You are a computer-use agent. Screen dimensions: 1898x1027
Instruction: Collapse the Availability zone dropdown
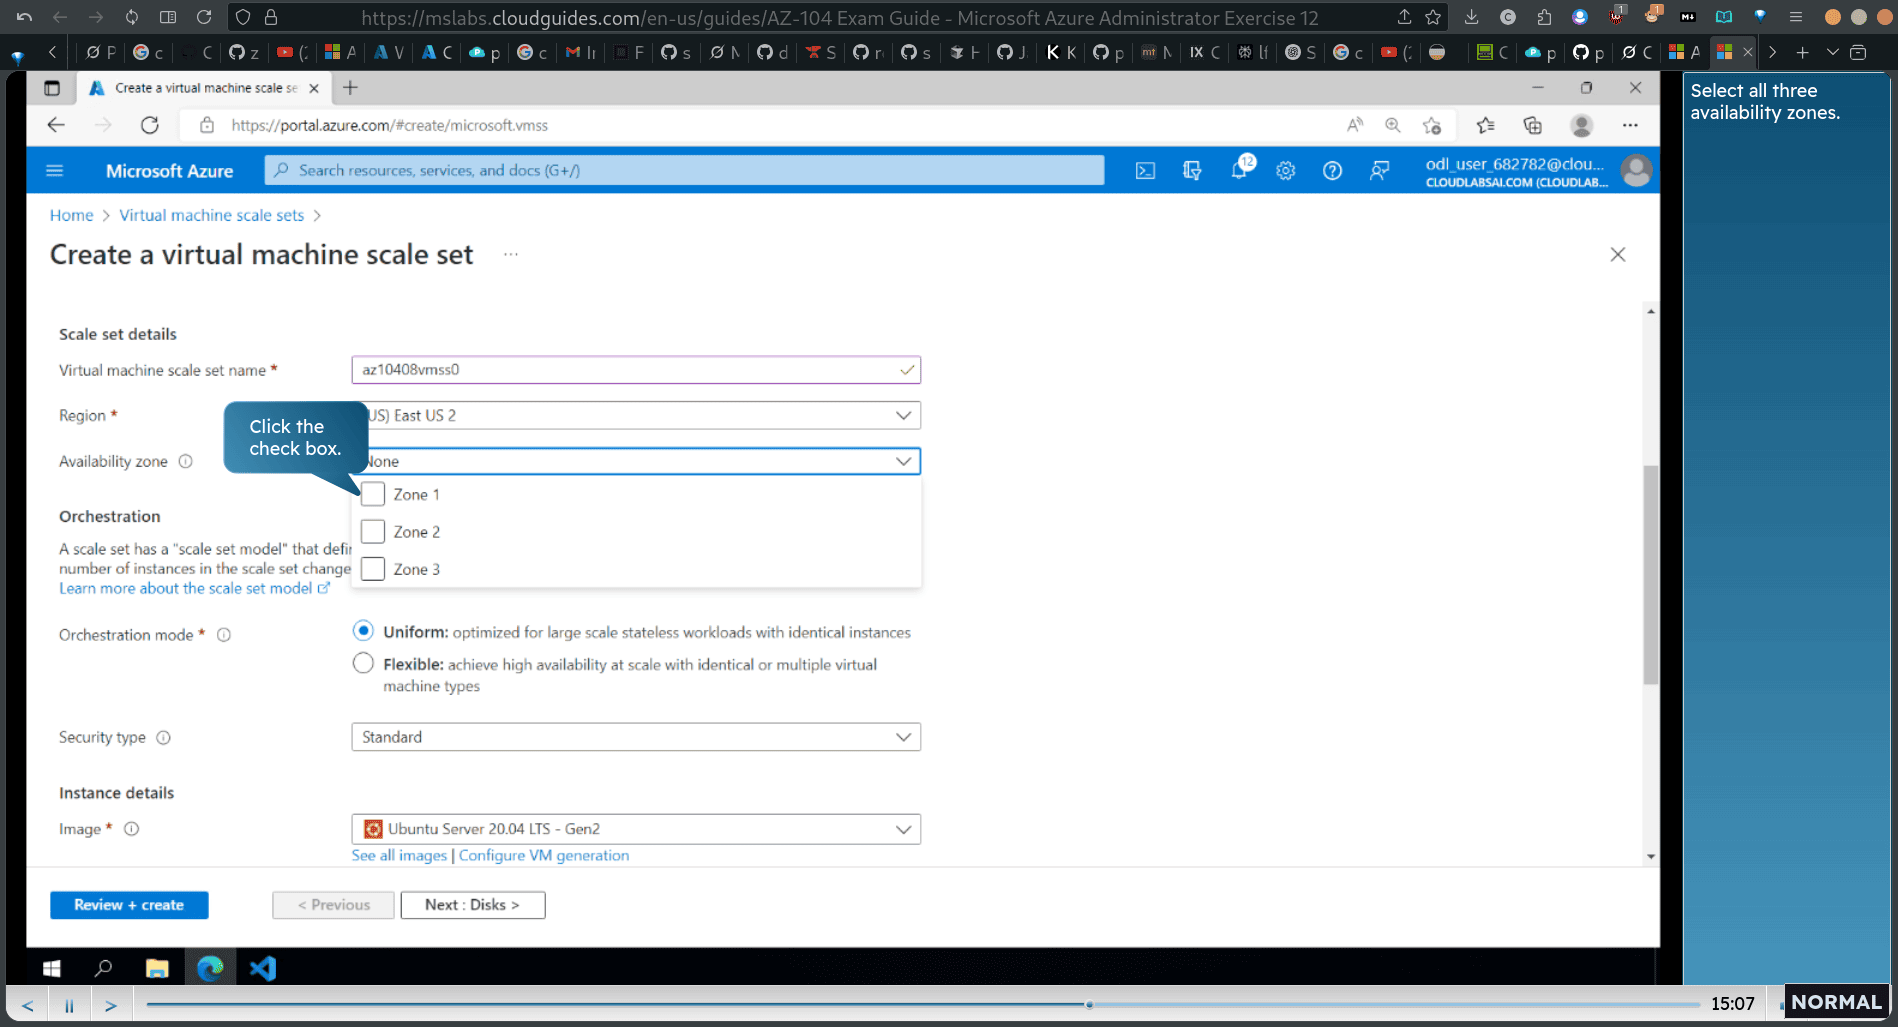(x=636, y=461)
